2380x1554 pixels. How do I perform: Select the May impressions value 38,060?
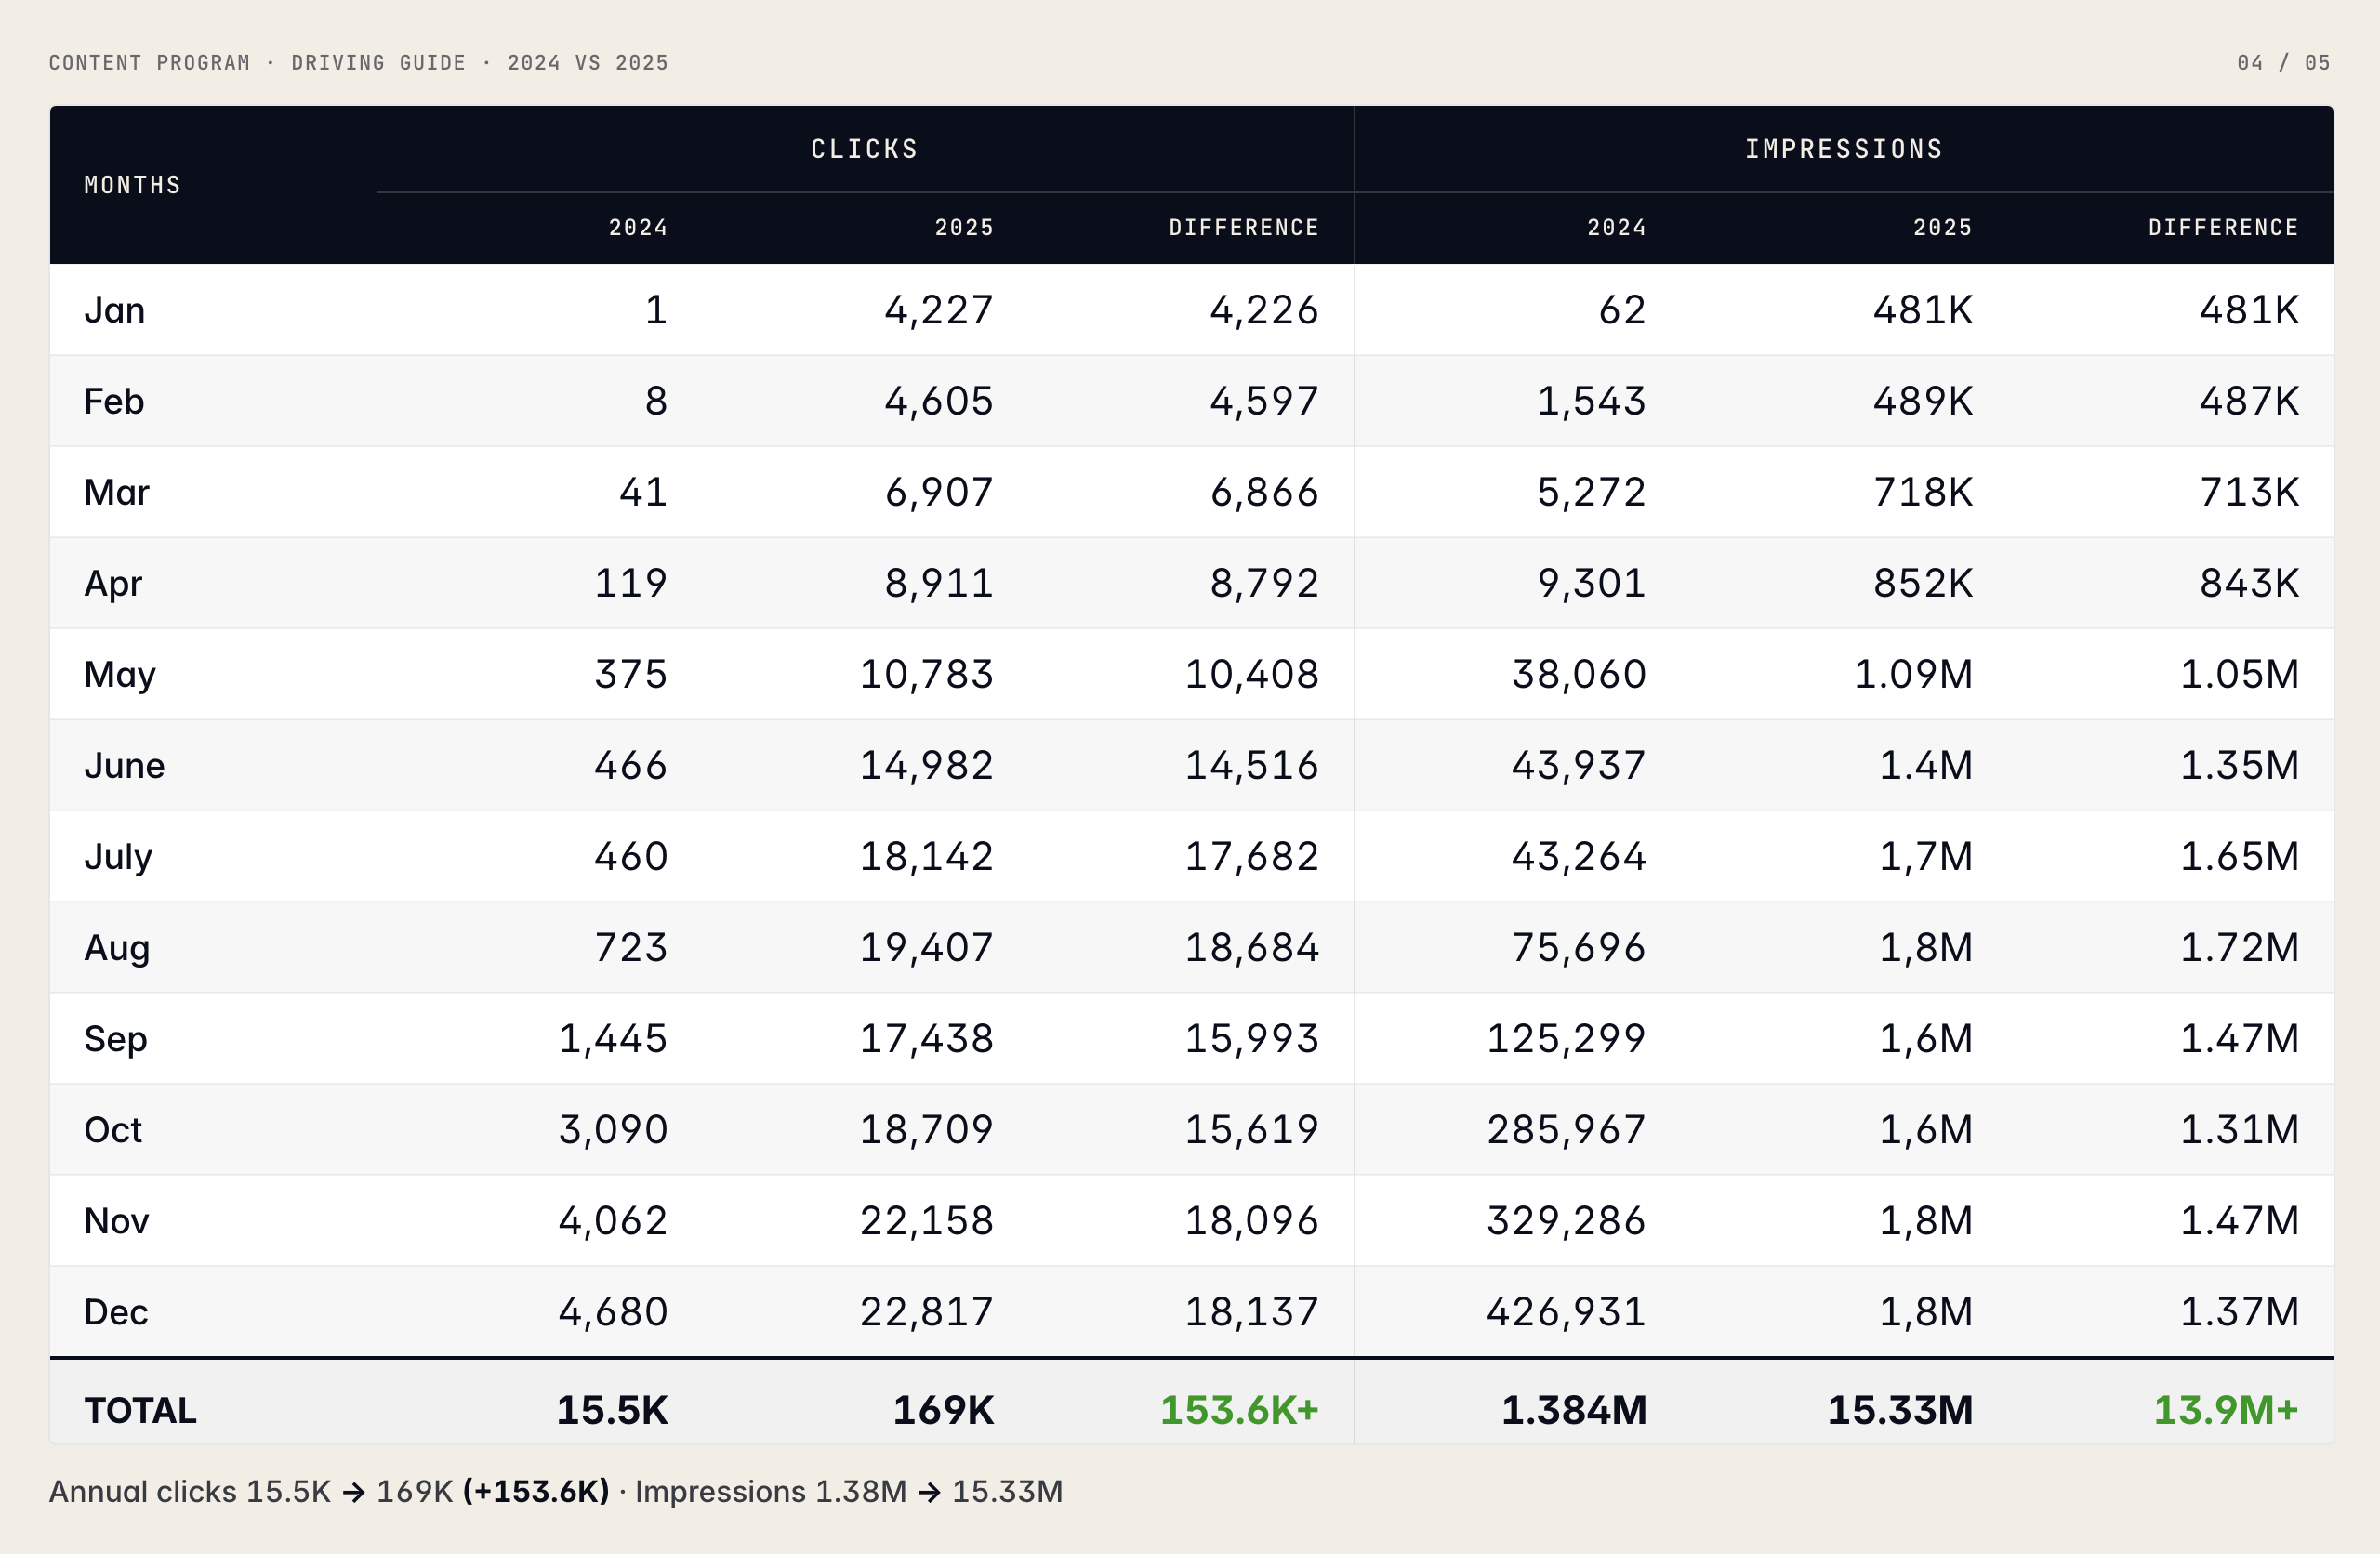pyautogui.click(x=1579, y=674)
